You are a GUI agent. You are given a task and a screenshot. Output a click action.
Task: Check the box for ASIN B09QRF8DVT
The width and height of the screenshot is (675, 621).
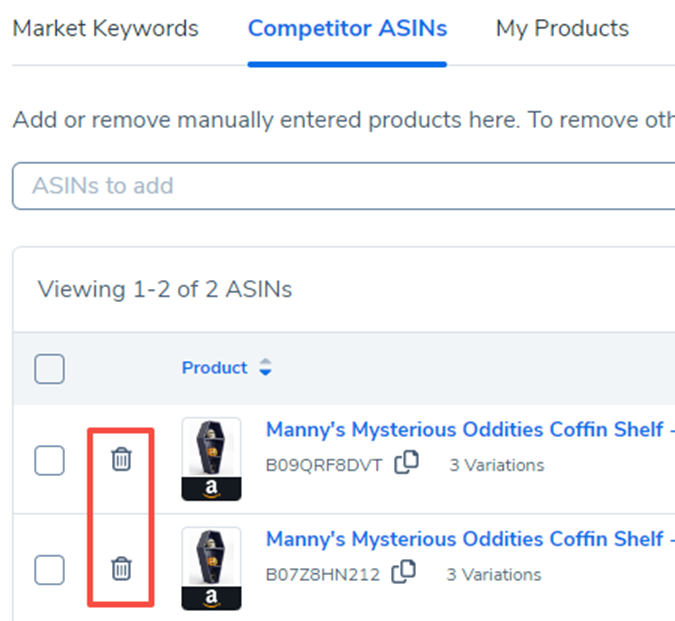click(x=49, y=460)
